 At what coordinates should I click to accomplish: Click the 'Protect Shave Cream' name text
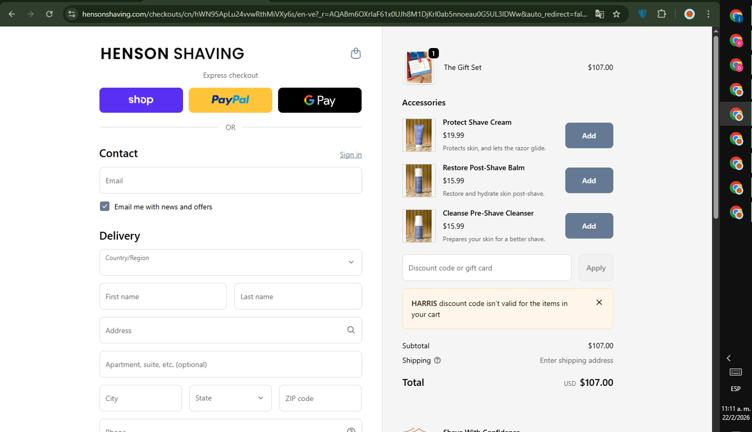[477, 122]
